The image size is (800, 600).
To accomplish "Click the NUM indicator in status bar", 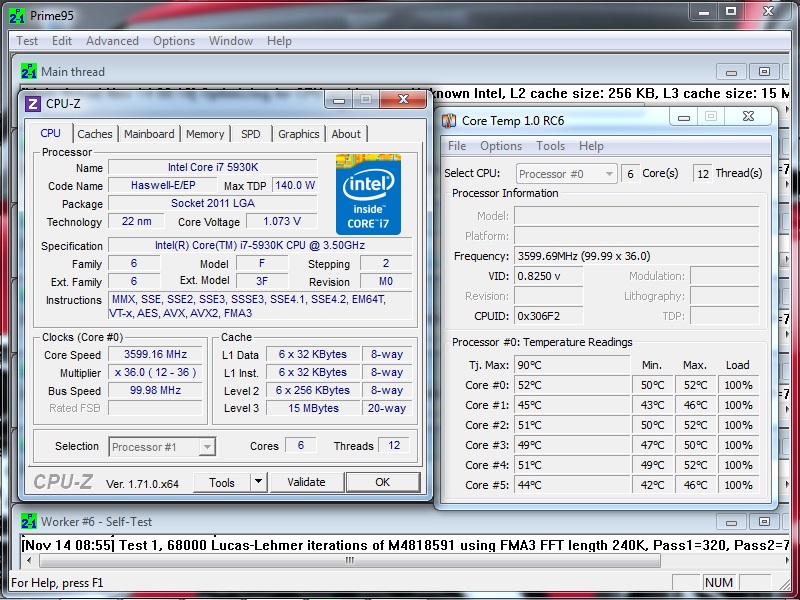I will [718, 583].
